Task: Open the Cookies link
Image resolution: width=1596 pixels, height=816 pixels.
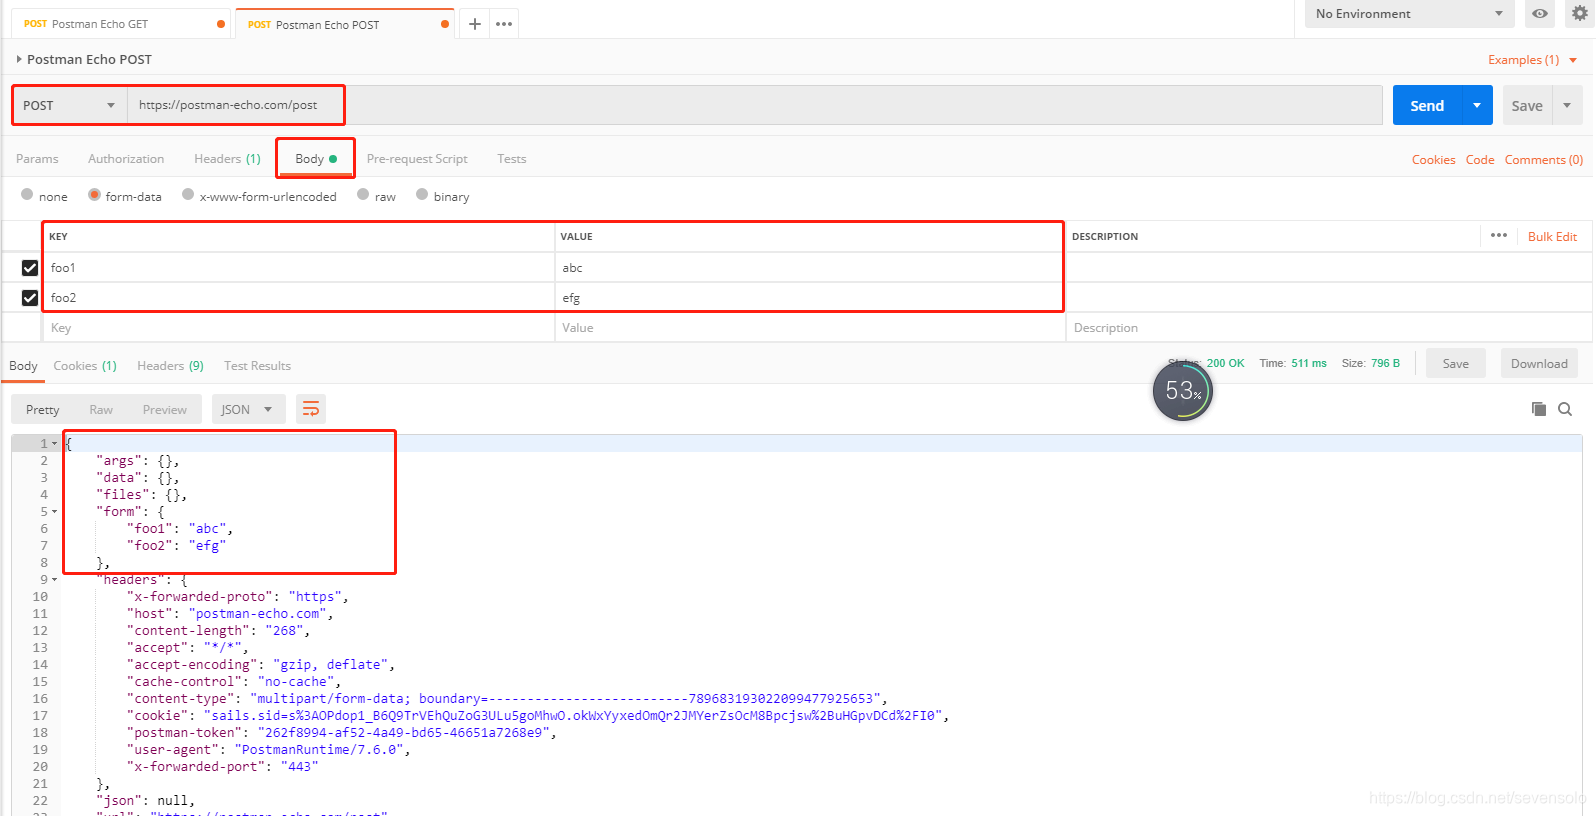Action: (1433, 160)
